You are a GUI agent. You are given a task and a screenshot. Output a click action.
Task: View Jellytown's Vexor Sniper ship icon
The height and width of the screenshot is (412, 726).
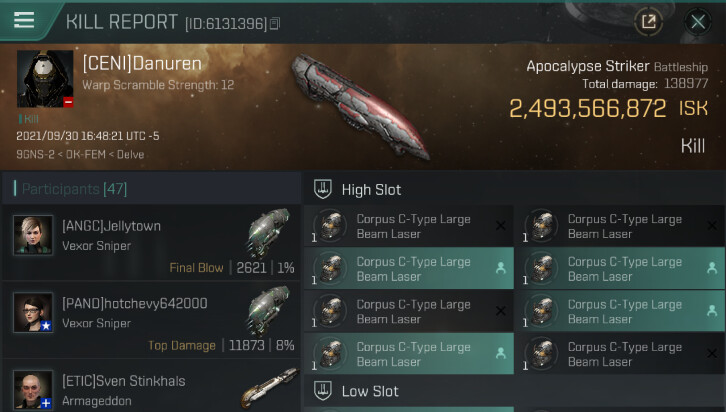click(x=270, y=231)
